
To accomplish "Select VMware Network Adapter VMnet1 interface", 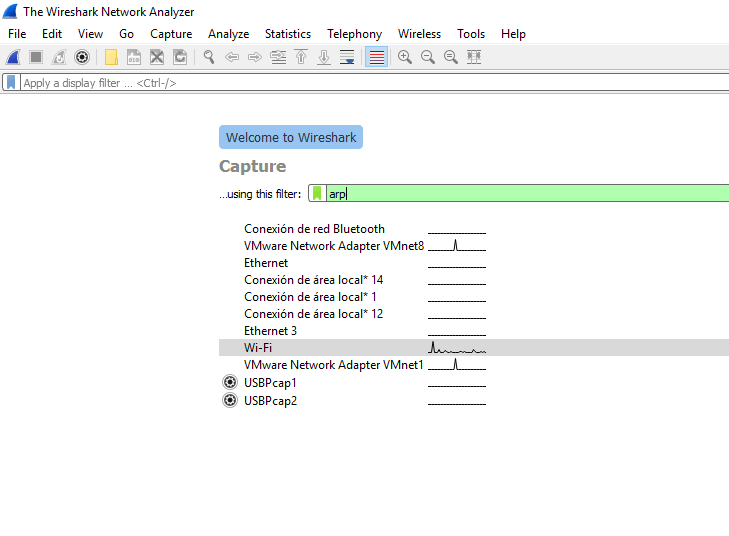I will pos(333,365).
